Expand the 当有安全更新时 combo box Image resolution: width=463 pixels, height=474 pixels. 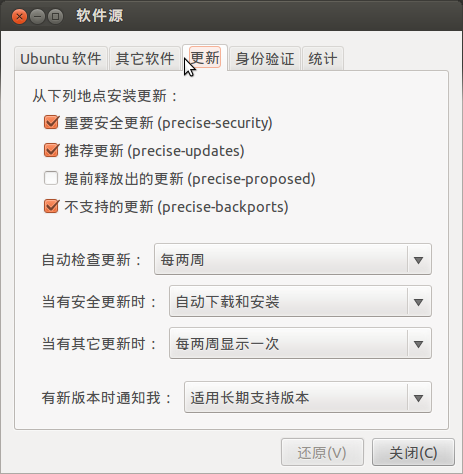pos(300,301)
